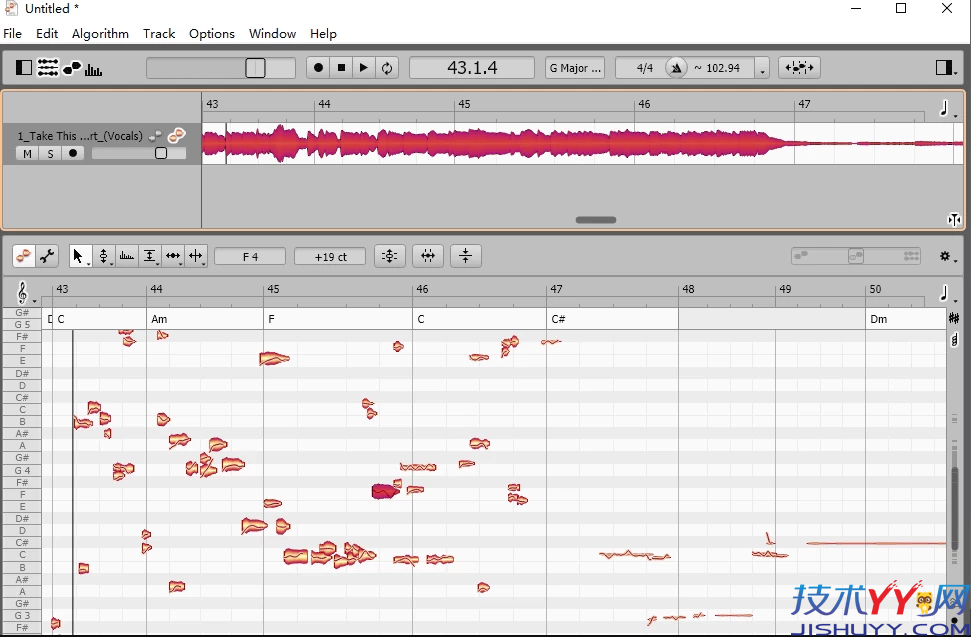Open the Track menu
The width and height of the screenshot is (971, 637).
click(x=159, y=33)
